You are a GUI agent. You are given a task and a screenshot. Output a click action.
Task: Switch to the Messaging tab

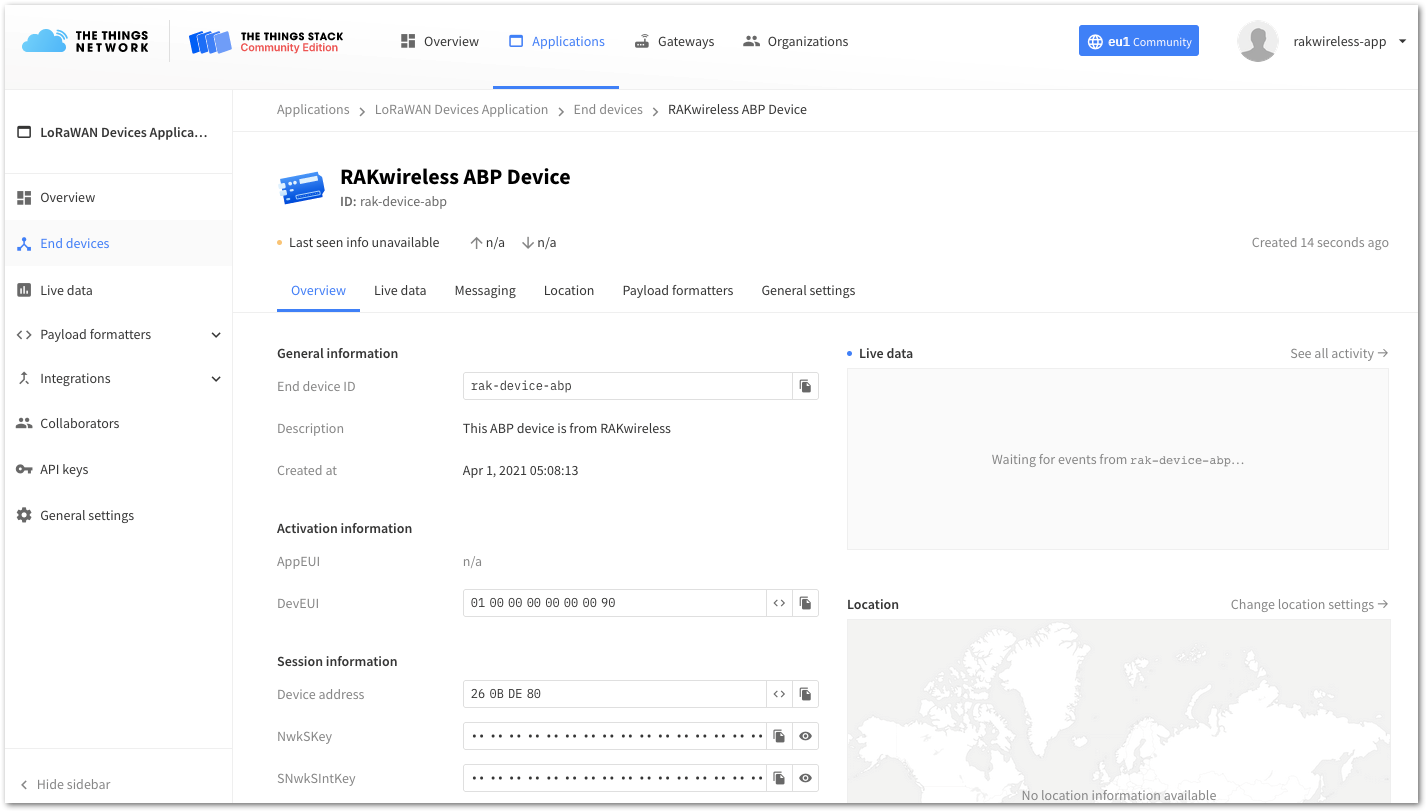[485, 290]
